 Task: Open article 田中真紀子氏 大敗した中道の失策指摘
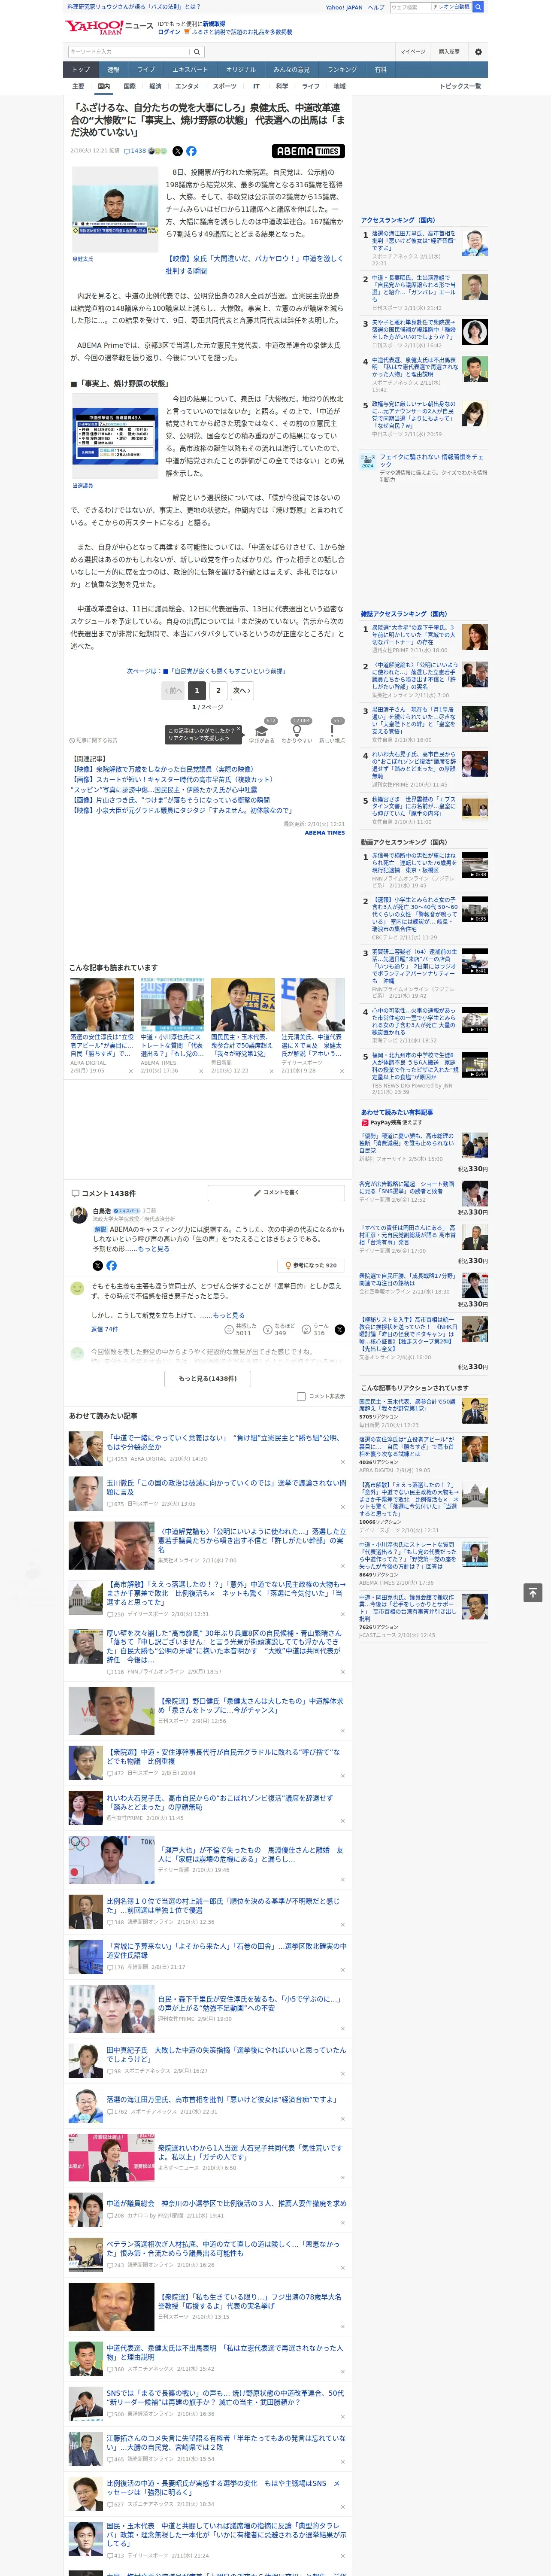pyautogui.click(x=227, y=2054)
